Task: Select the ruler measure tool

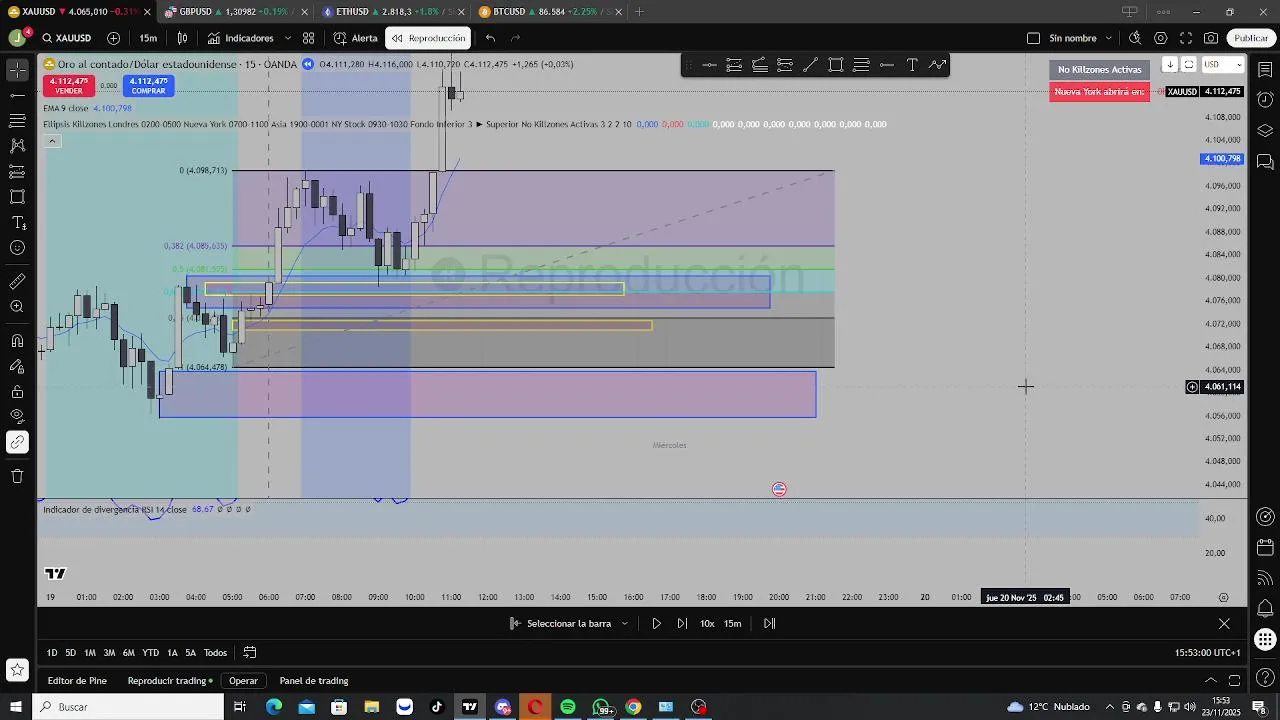Action: (x=17, y=282)
